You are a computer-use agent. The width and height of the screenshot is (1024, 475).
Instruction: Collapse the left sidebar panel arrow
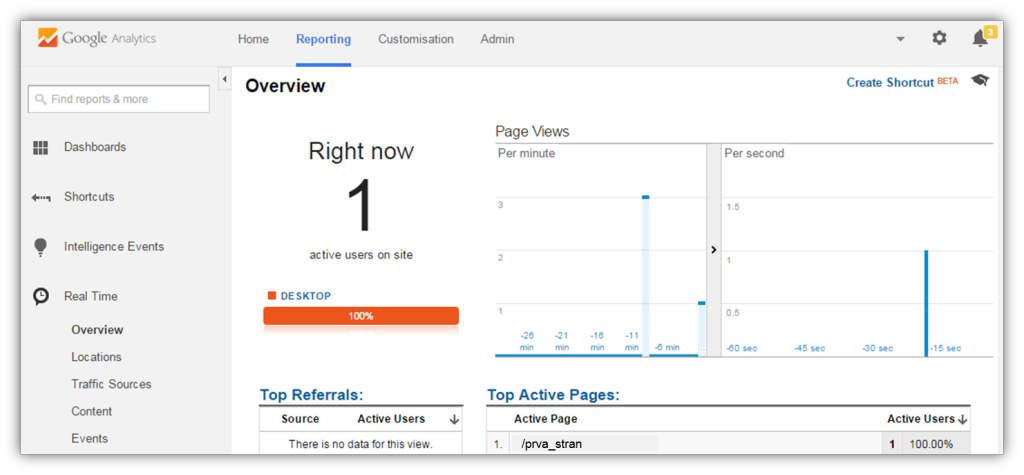(x=224, y=79)
